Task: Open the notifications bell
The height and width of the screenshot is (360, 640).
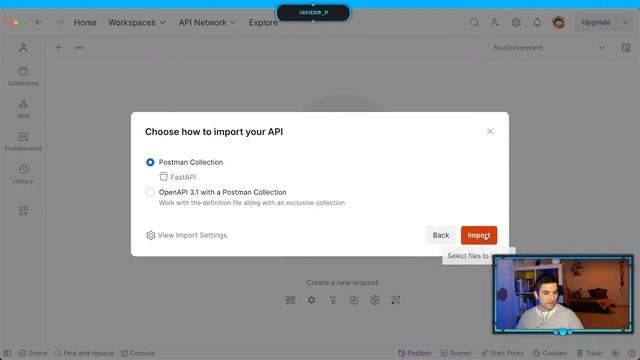Action: coord(537,22)
